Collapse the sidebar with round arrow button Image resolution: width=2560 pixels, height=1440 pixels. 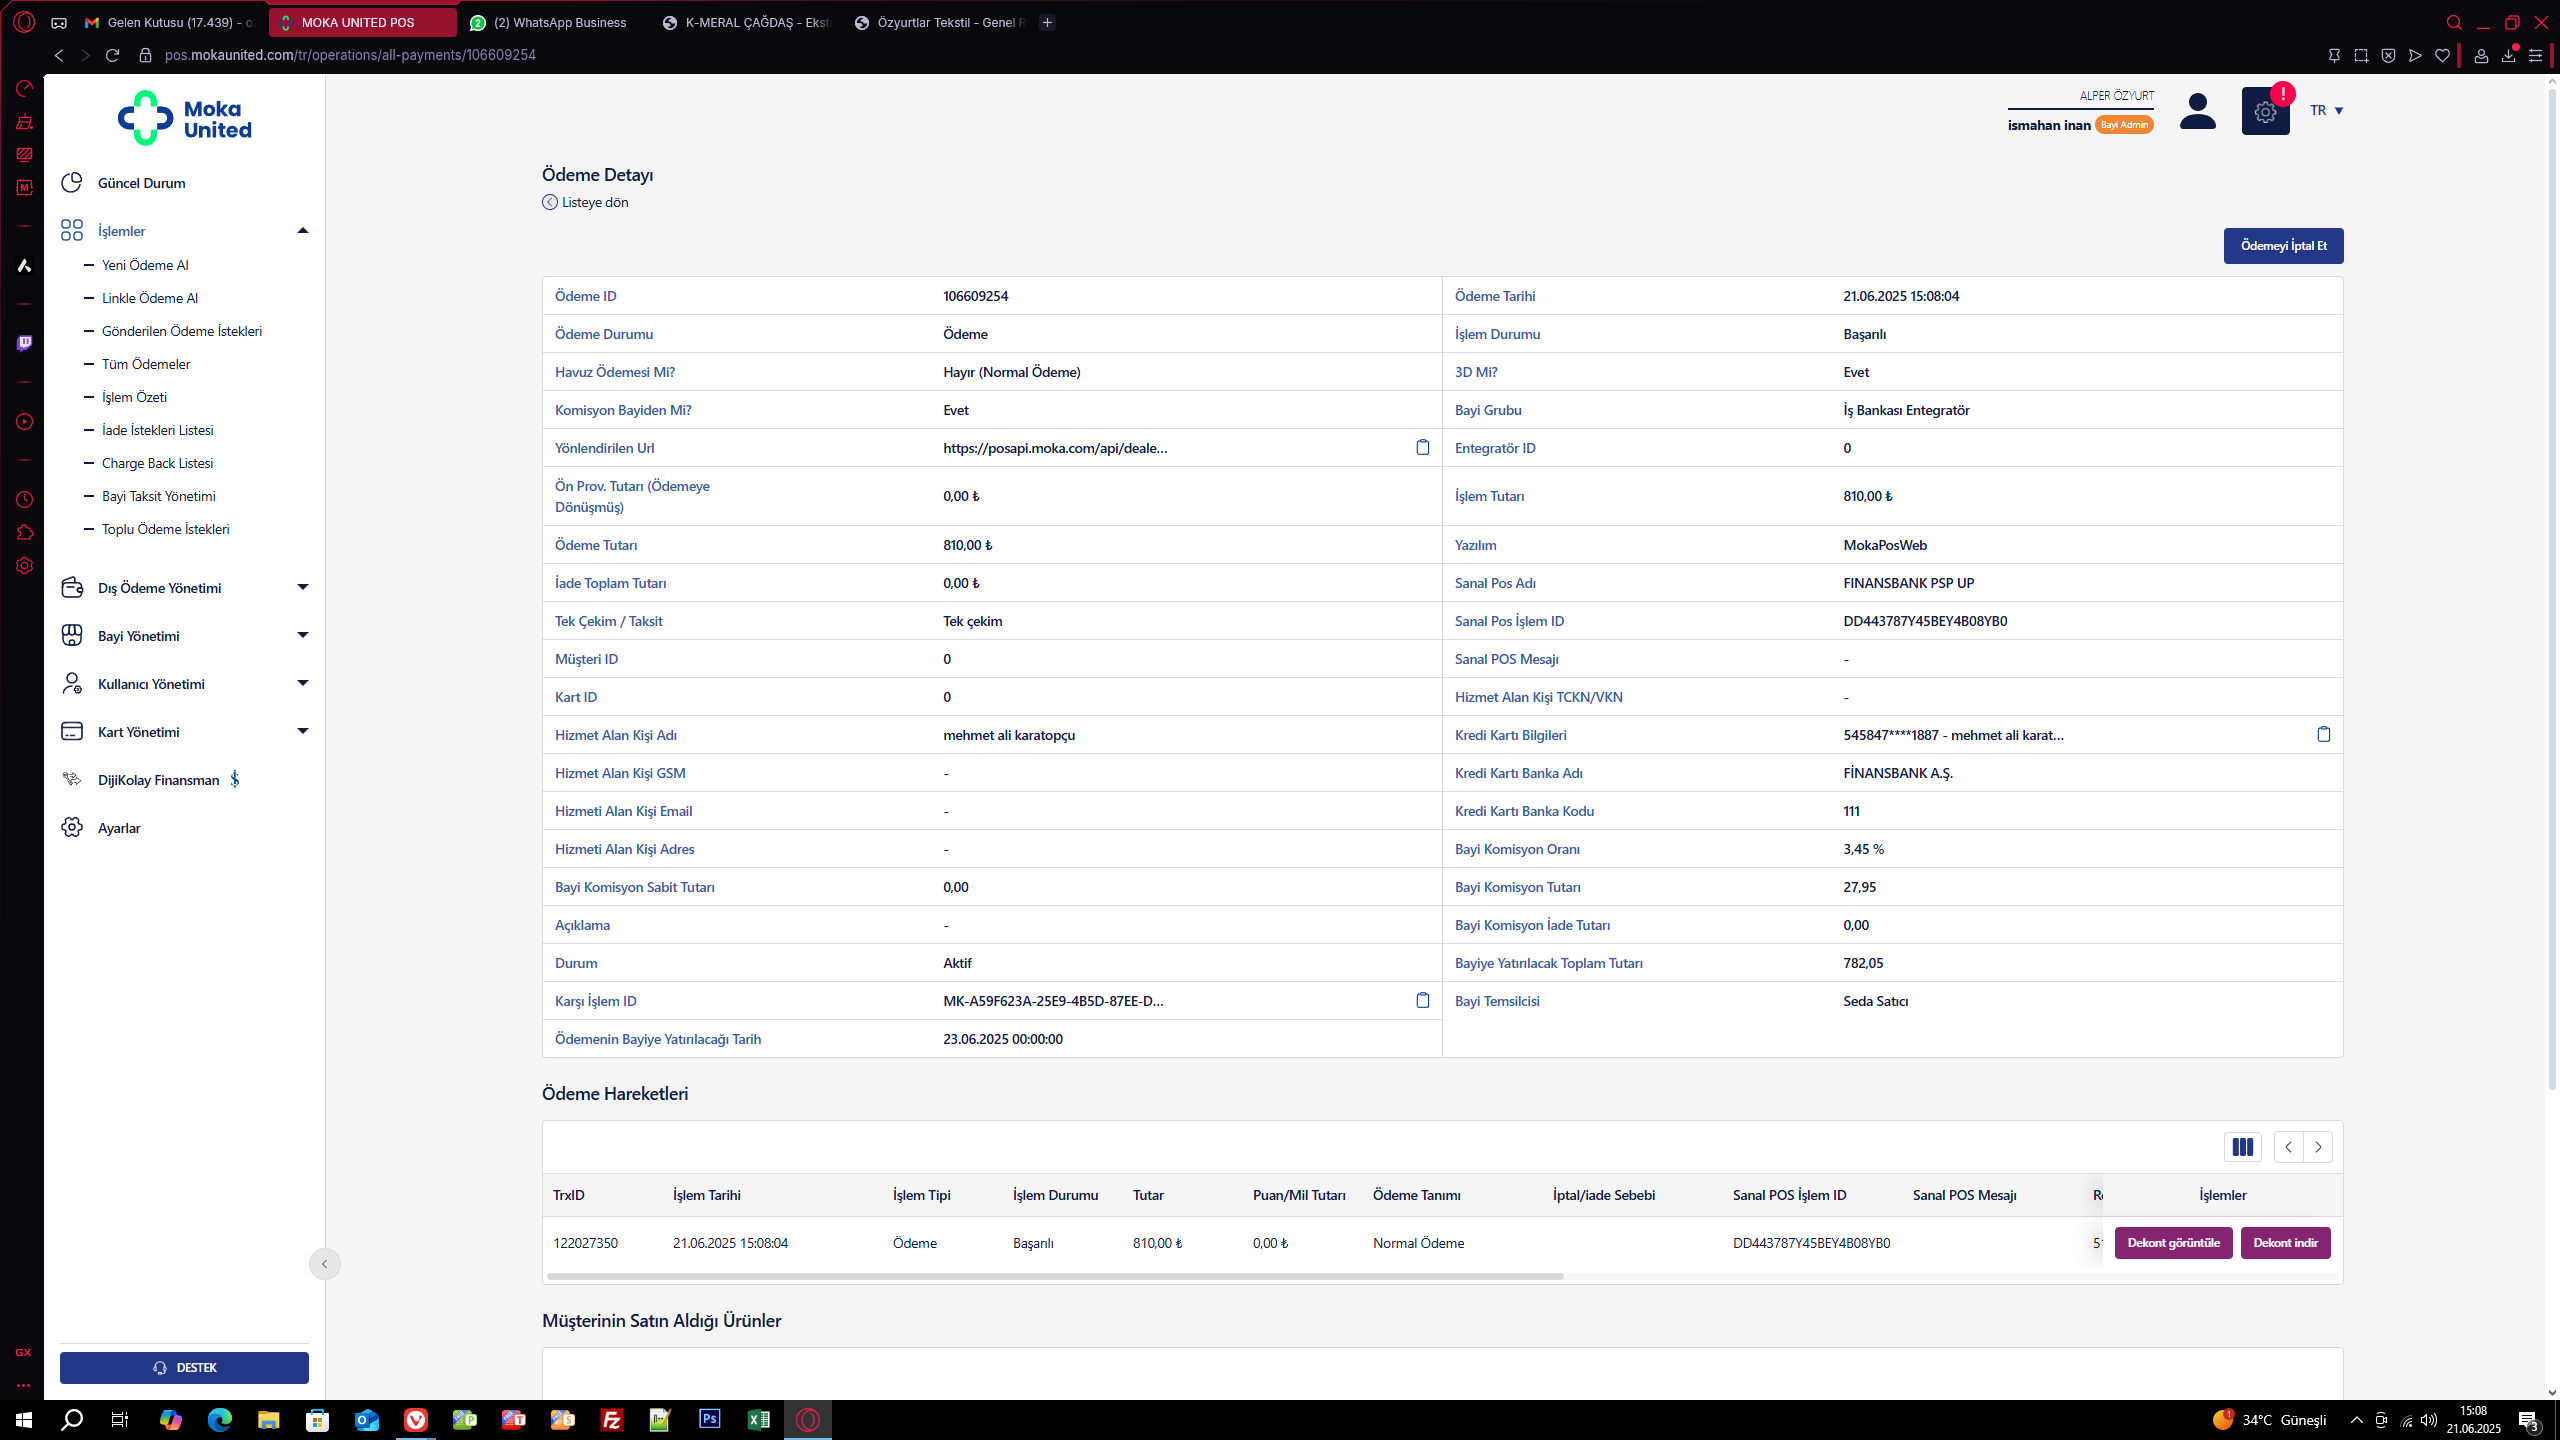324,1264
